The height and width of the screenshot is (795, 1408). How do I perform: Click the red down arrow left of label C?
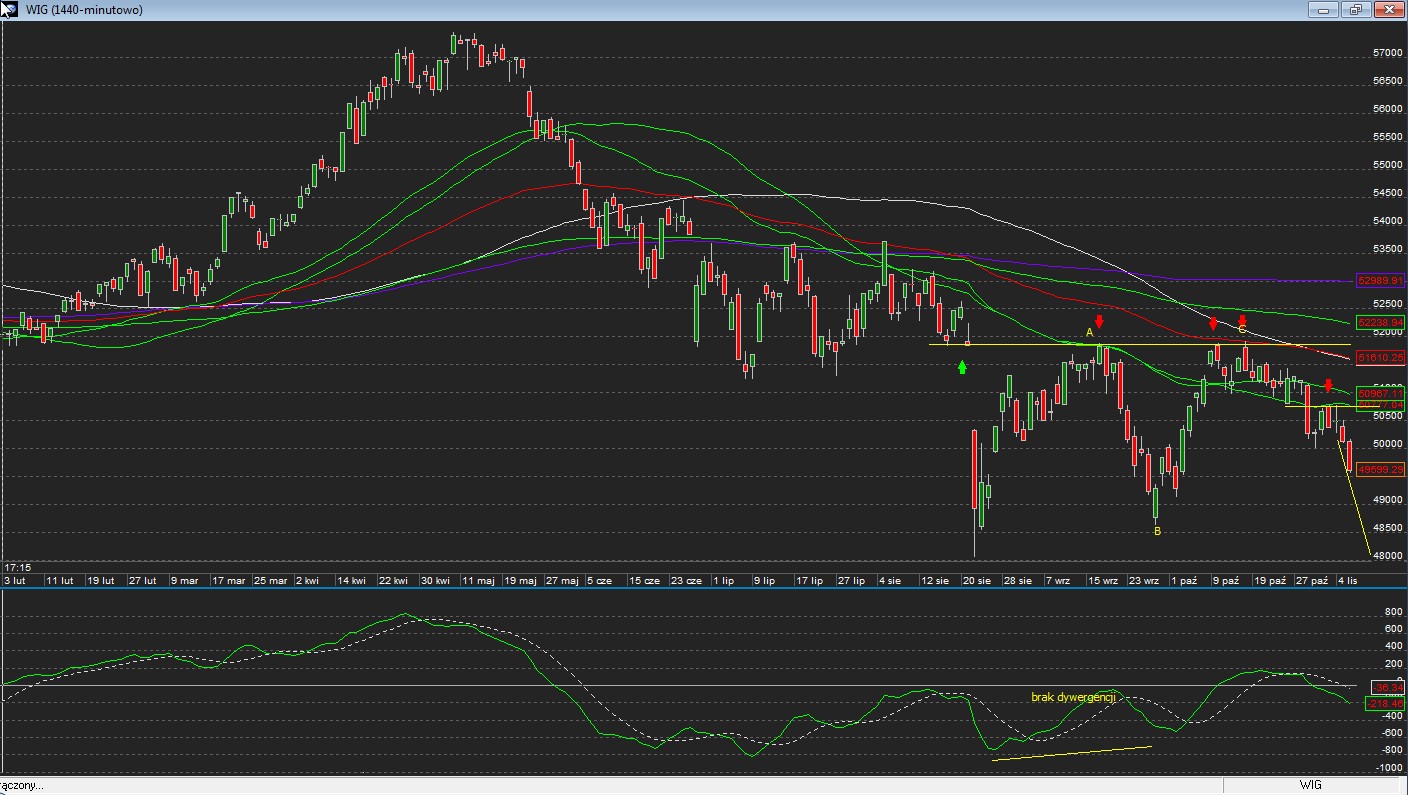pos(1213,323)
